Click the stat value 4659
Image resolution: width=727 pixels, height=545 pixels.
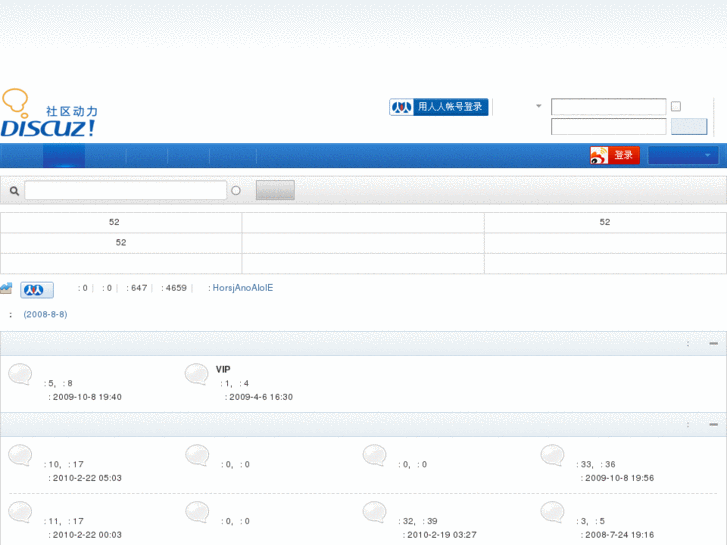[x=176, y=288]
